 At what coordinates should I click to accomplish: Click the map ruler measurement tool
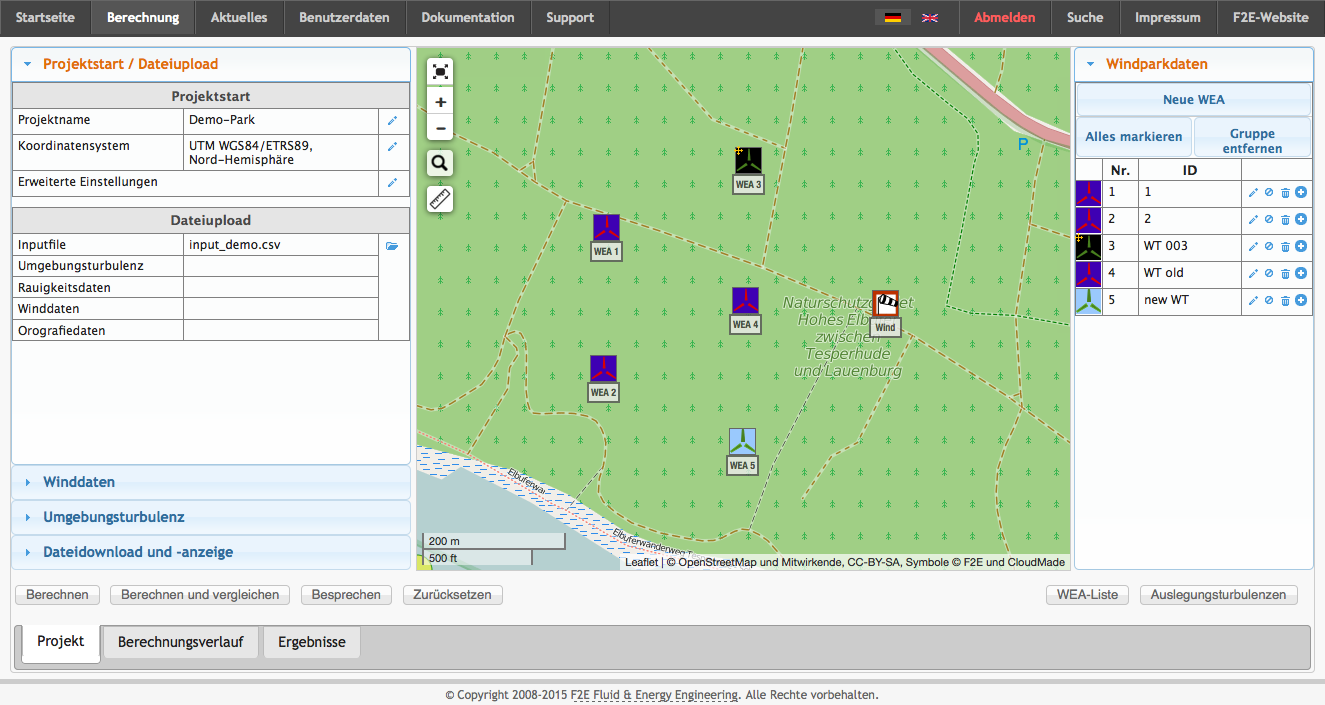(x=440, y=199)
